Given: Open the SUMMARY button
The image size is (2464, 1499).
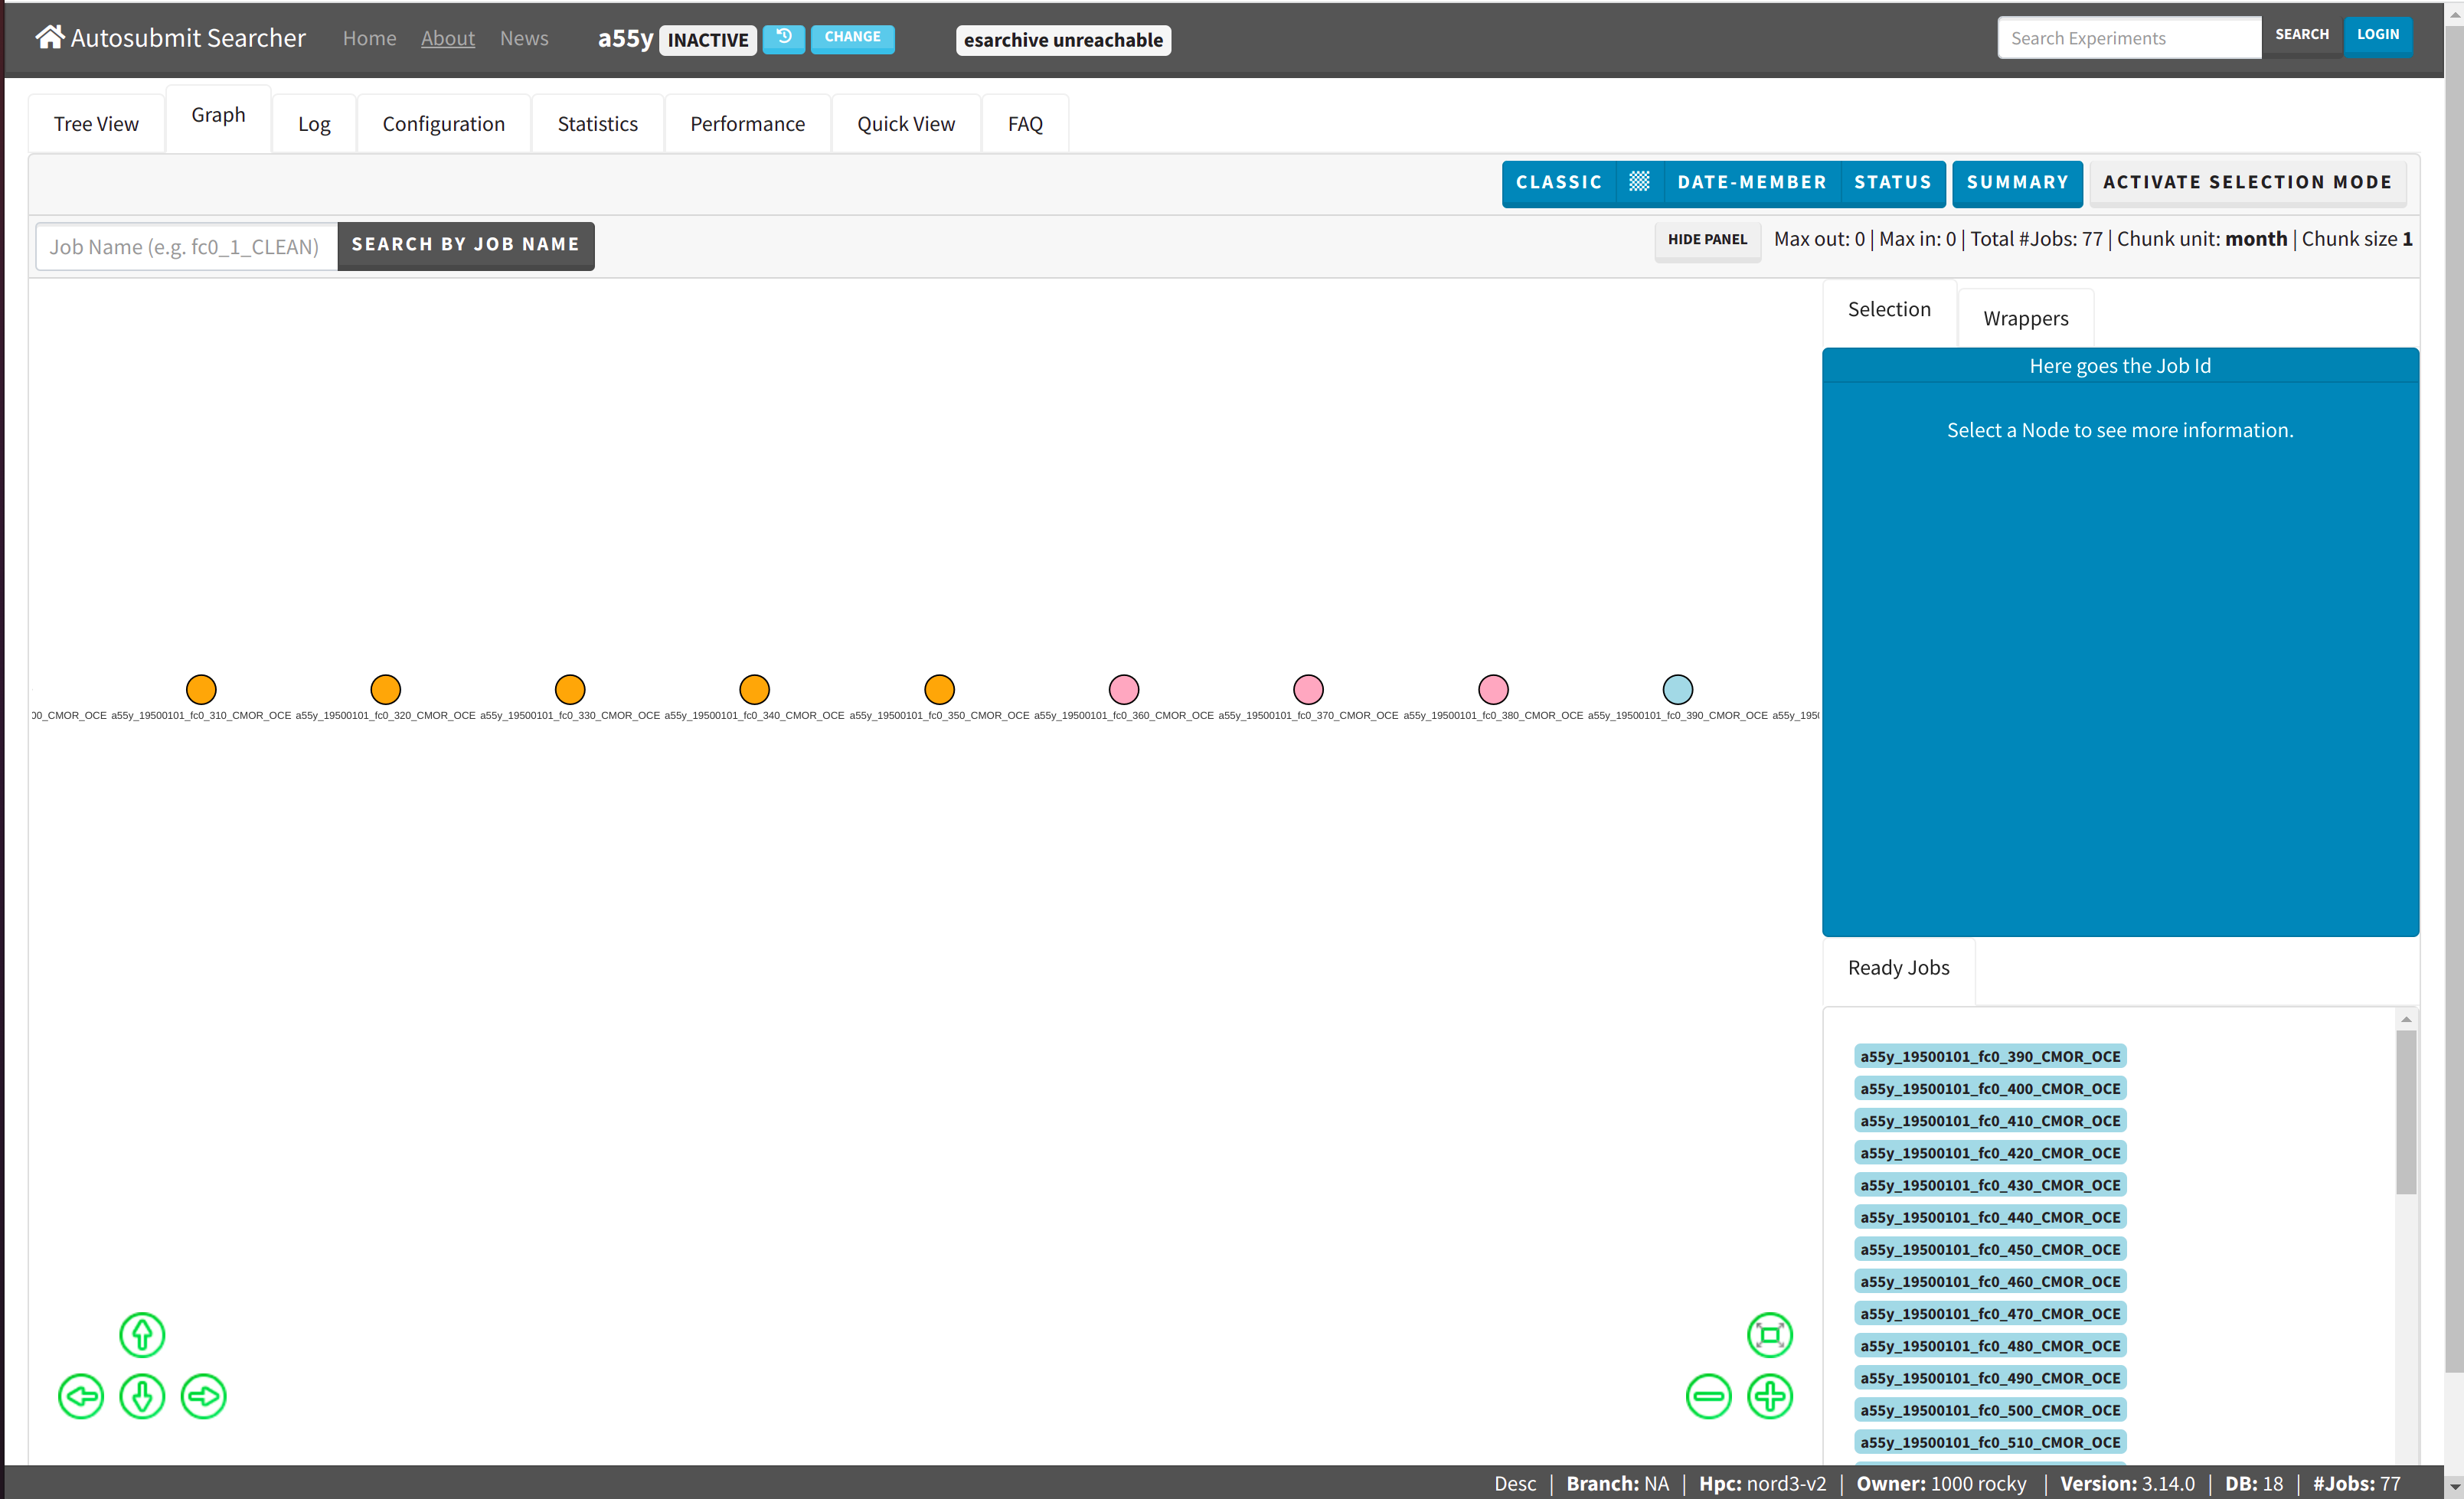Looking at the screenshot, I should click(2017, 182).
